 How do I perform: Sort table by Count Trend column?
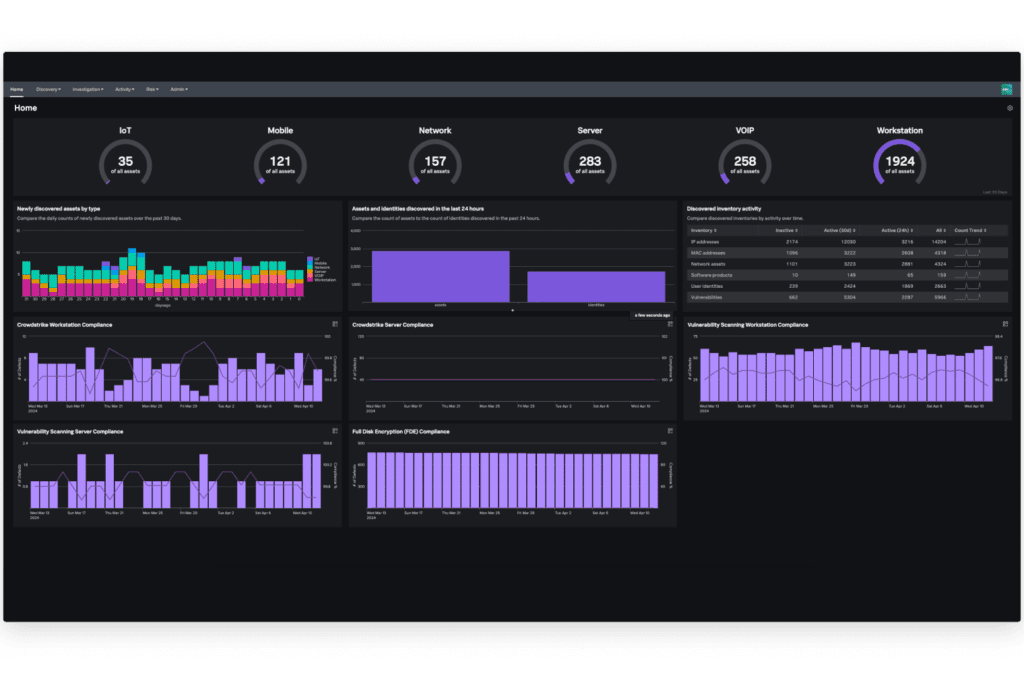click(x=970, y=231)
